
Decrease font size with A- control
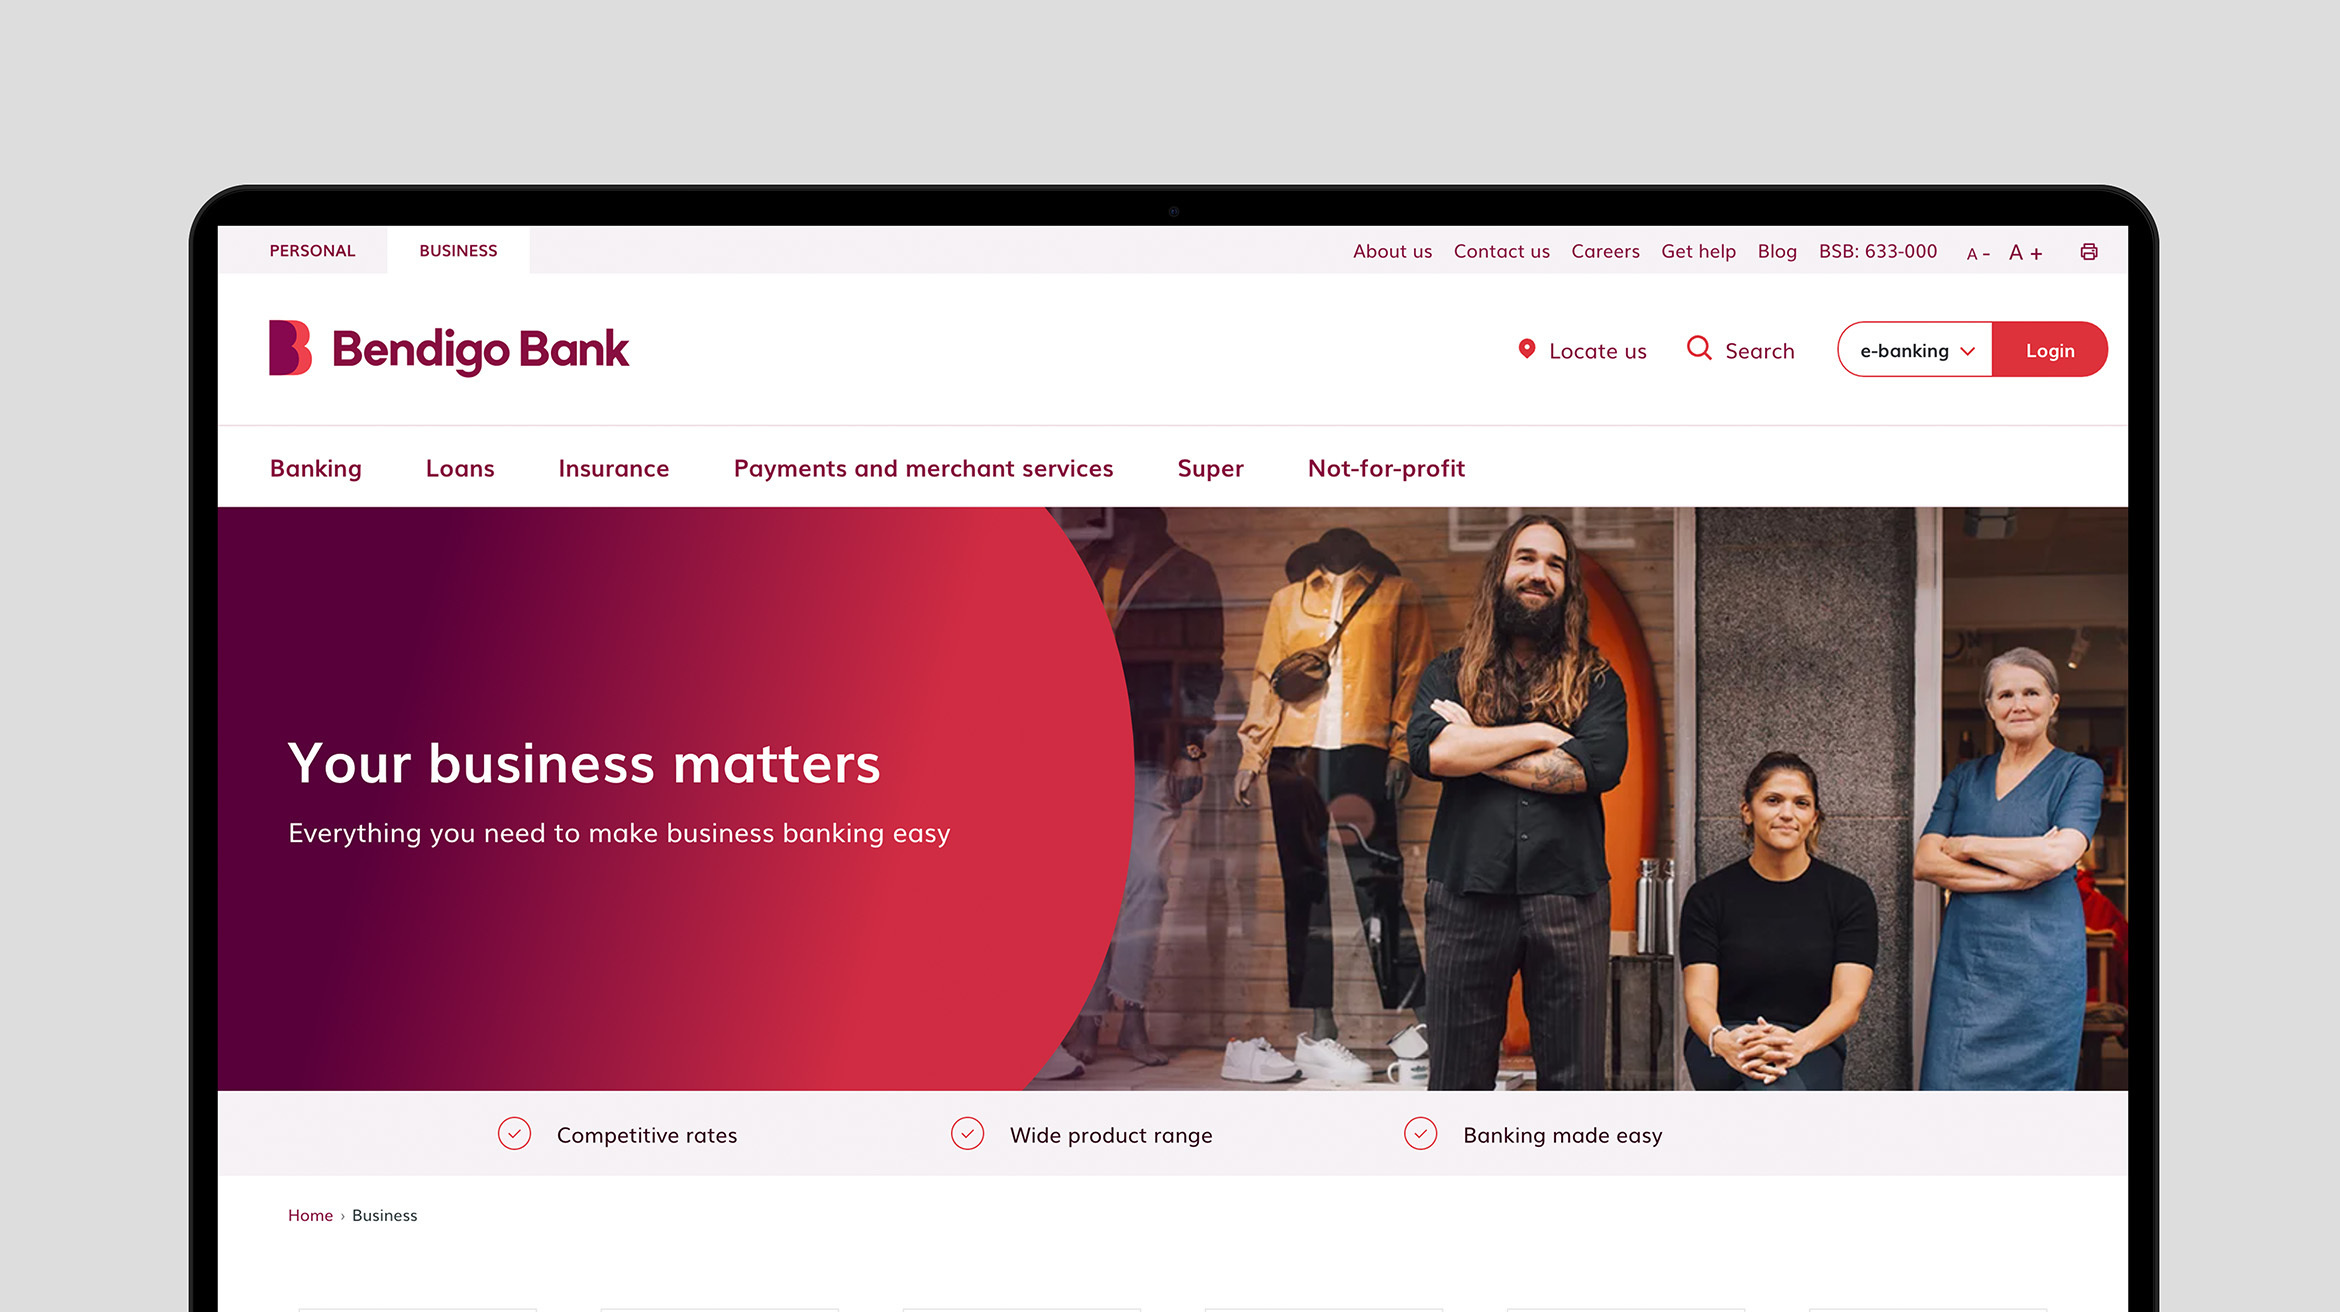pyautogui.click(x=1978, y=254)
